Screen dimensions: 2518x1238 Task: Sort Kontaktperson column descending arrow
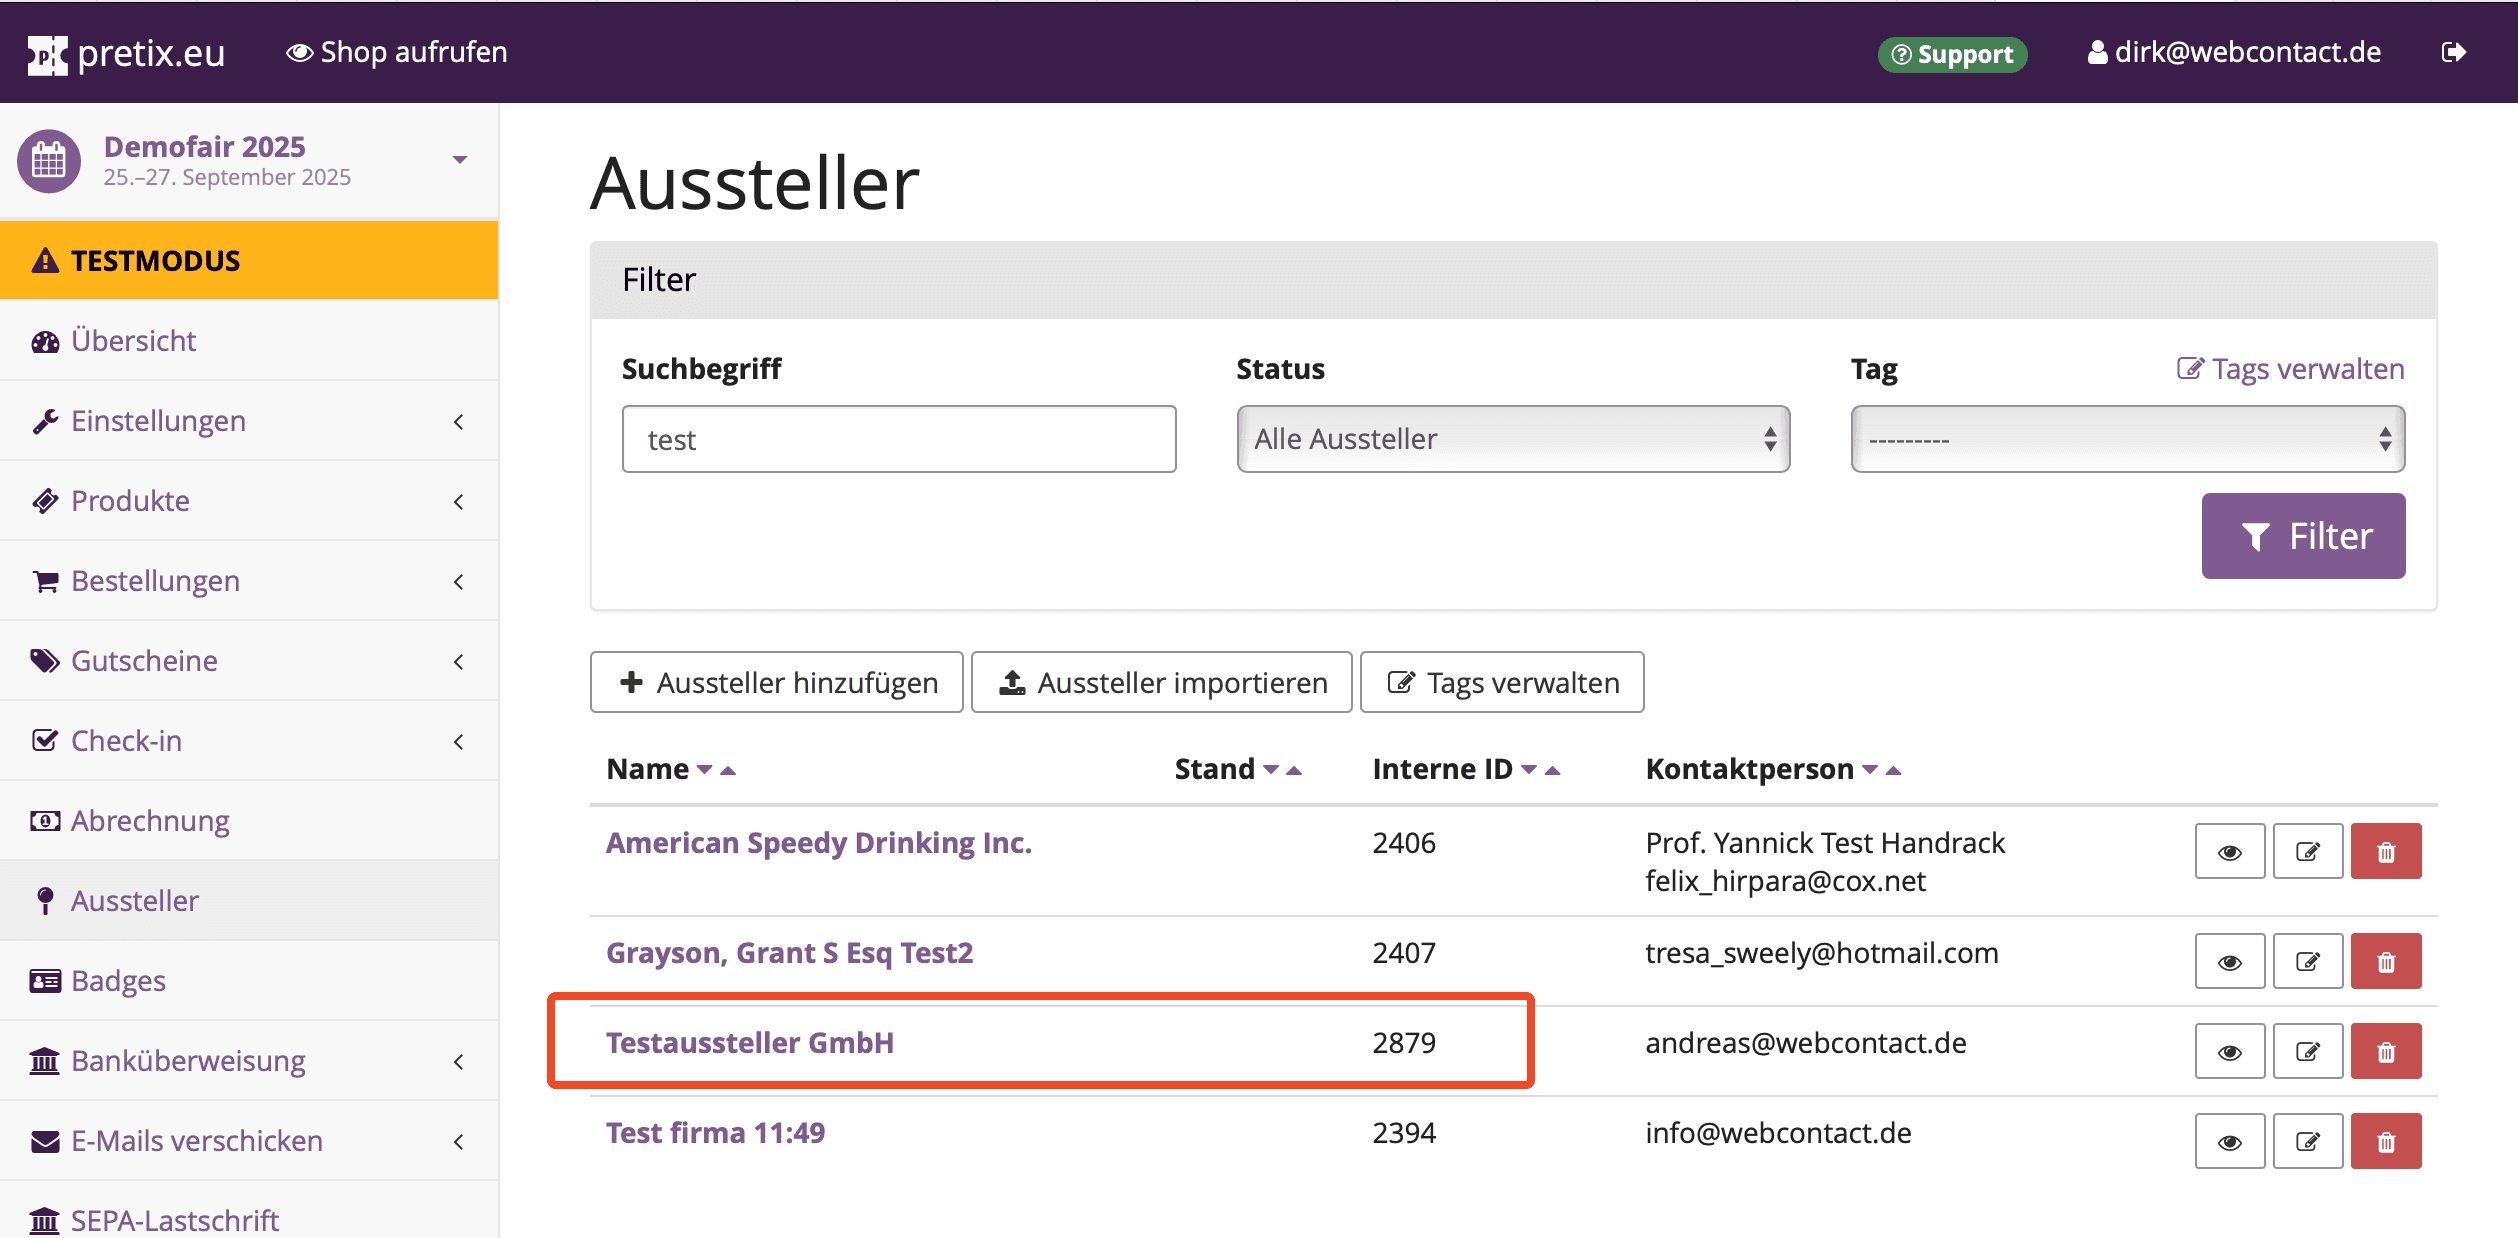(1870, 769)
